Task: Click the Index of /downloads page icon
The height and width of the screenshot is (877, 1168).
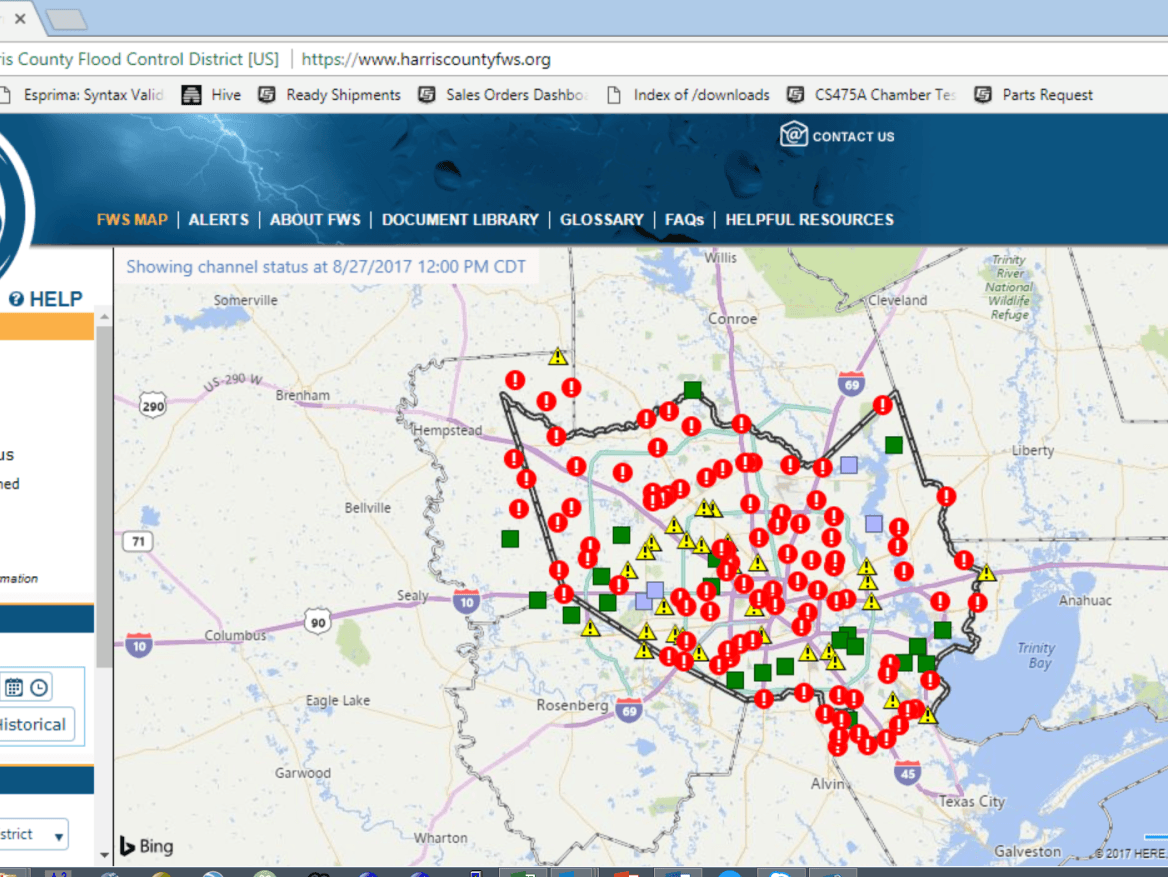Action: 614,95
